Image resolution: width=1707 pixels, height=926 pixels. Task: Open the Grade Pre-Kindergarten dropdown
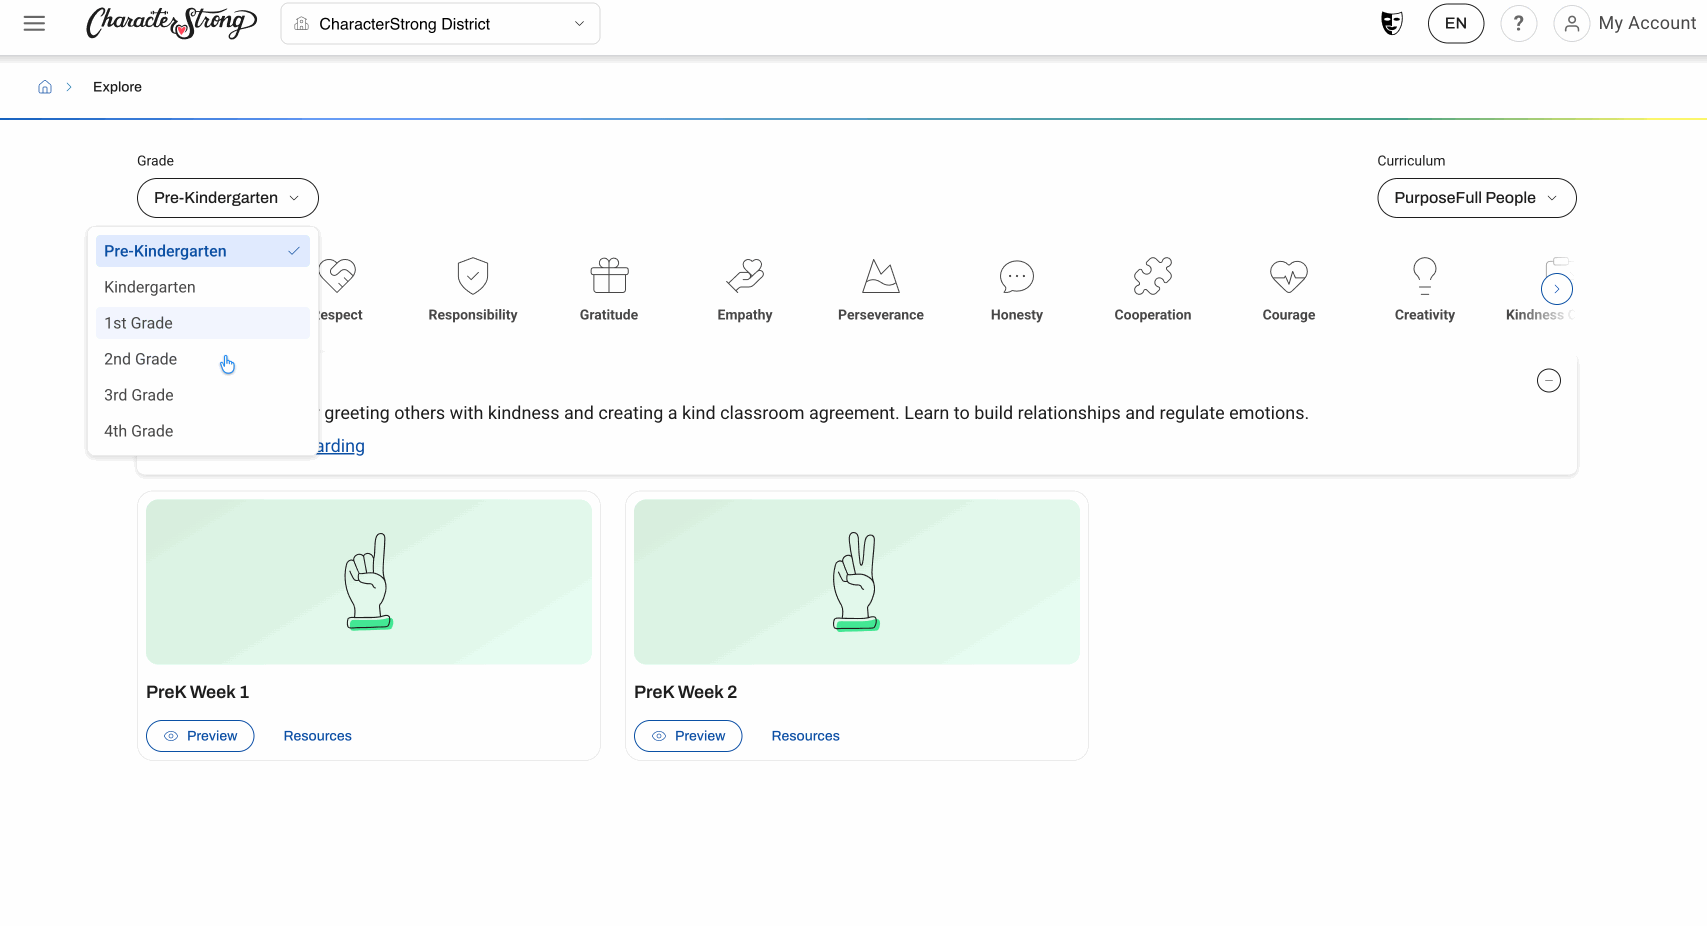[x=228, y=198]
